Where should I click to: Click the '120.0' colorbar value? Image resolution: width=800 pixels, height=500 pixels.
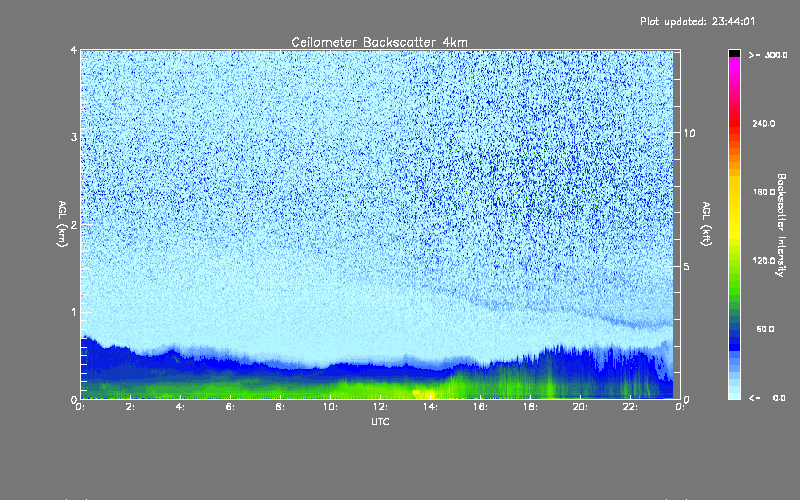coord(764,260)
